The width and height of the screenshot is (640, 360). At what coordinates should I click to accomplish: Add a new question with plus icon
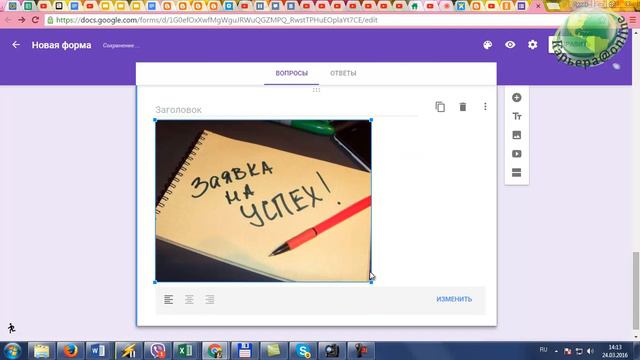coord(516,98)
